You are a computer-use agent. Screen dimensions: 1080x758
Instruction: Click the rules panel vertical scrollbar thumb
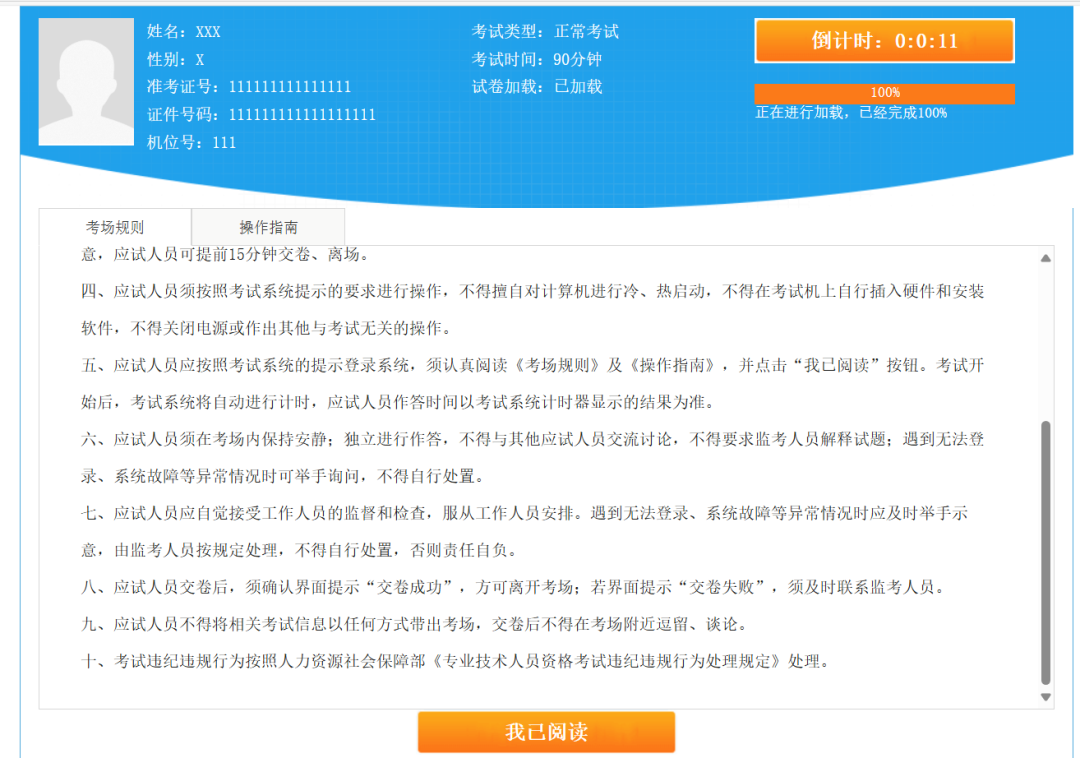click(1046, 550)
